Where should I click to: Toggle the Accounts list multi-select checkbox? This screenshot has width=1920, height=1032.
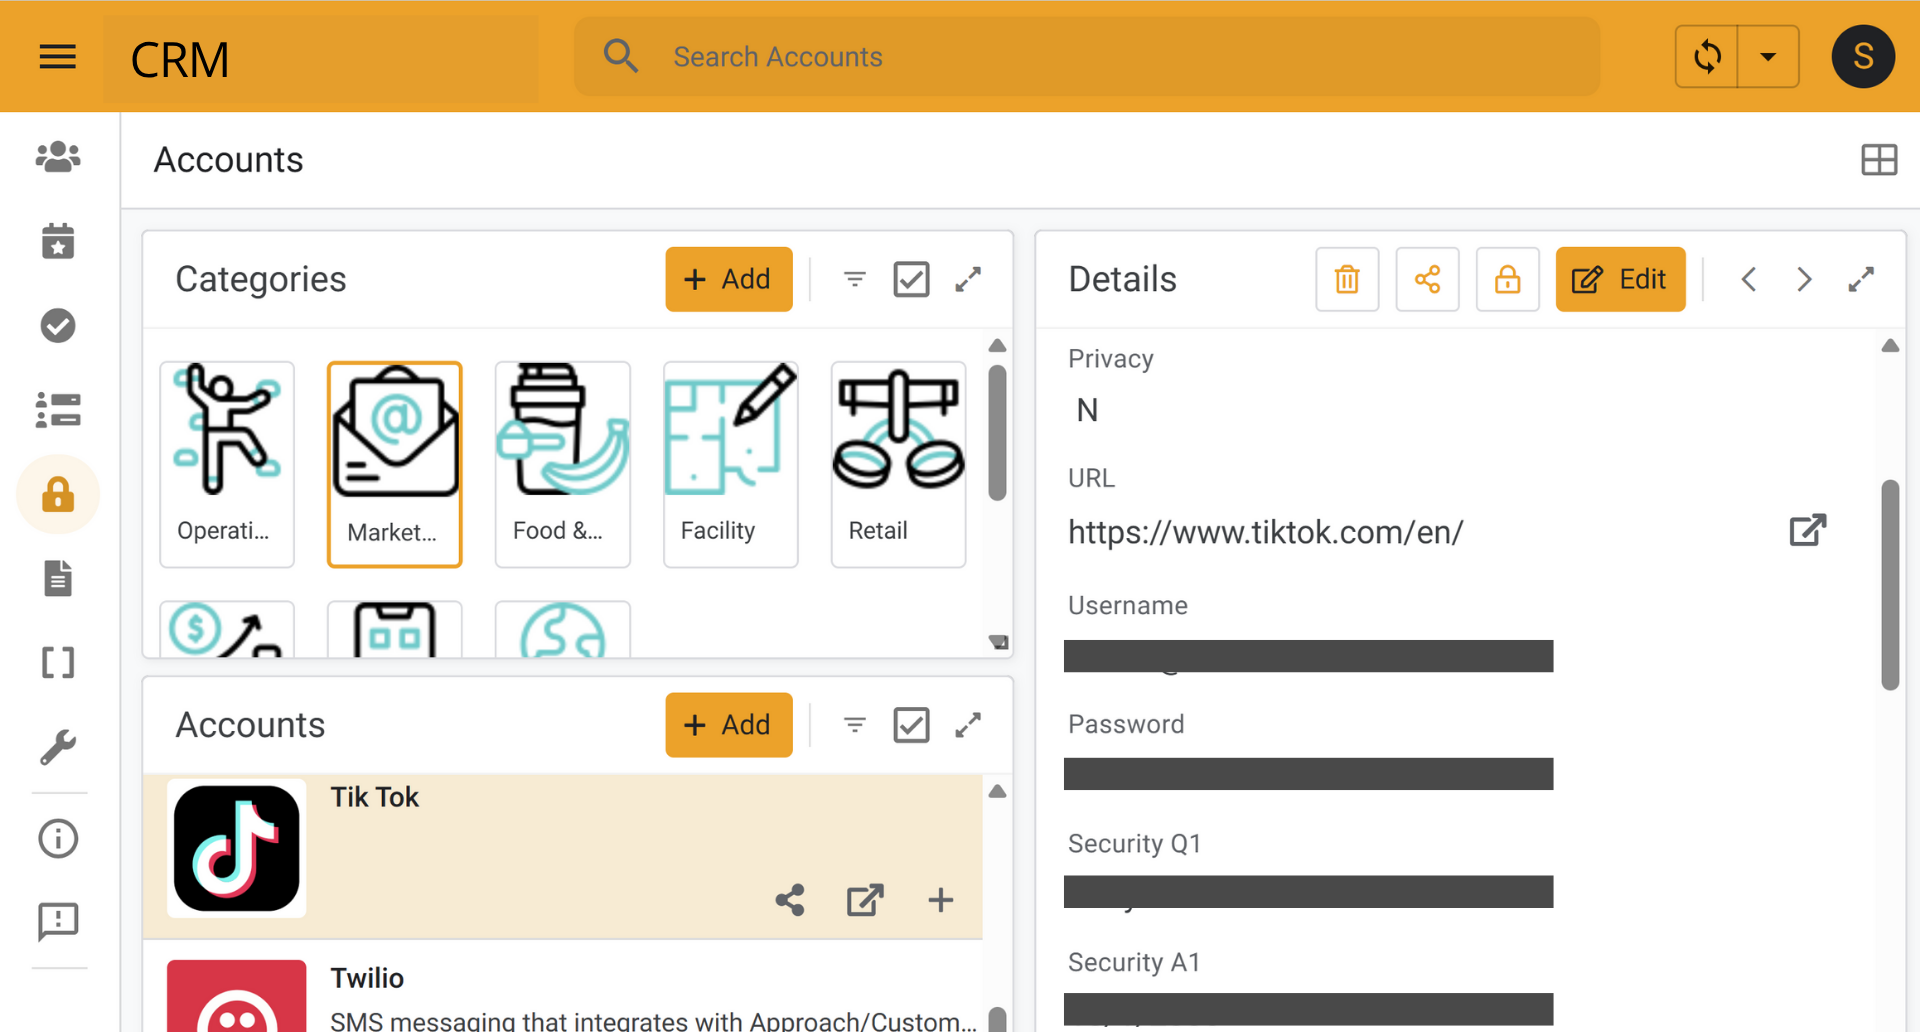(x=911, y=725)
